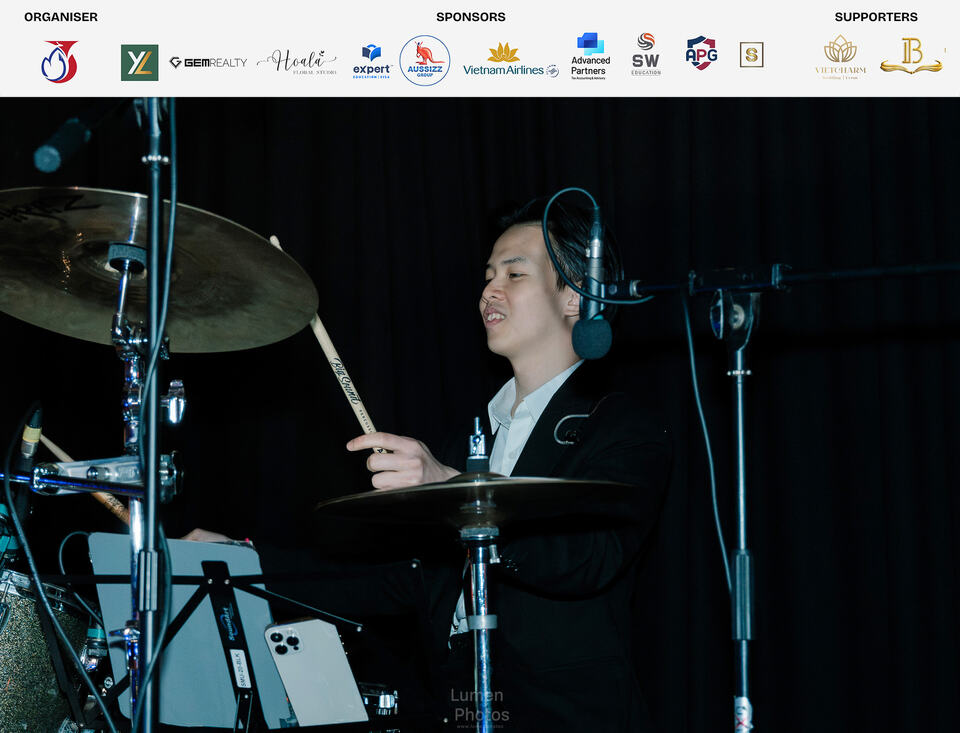Click the Hoala Floral Studio logo
This screenshot has height=733, width=960.
298,62
